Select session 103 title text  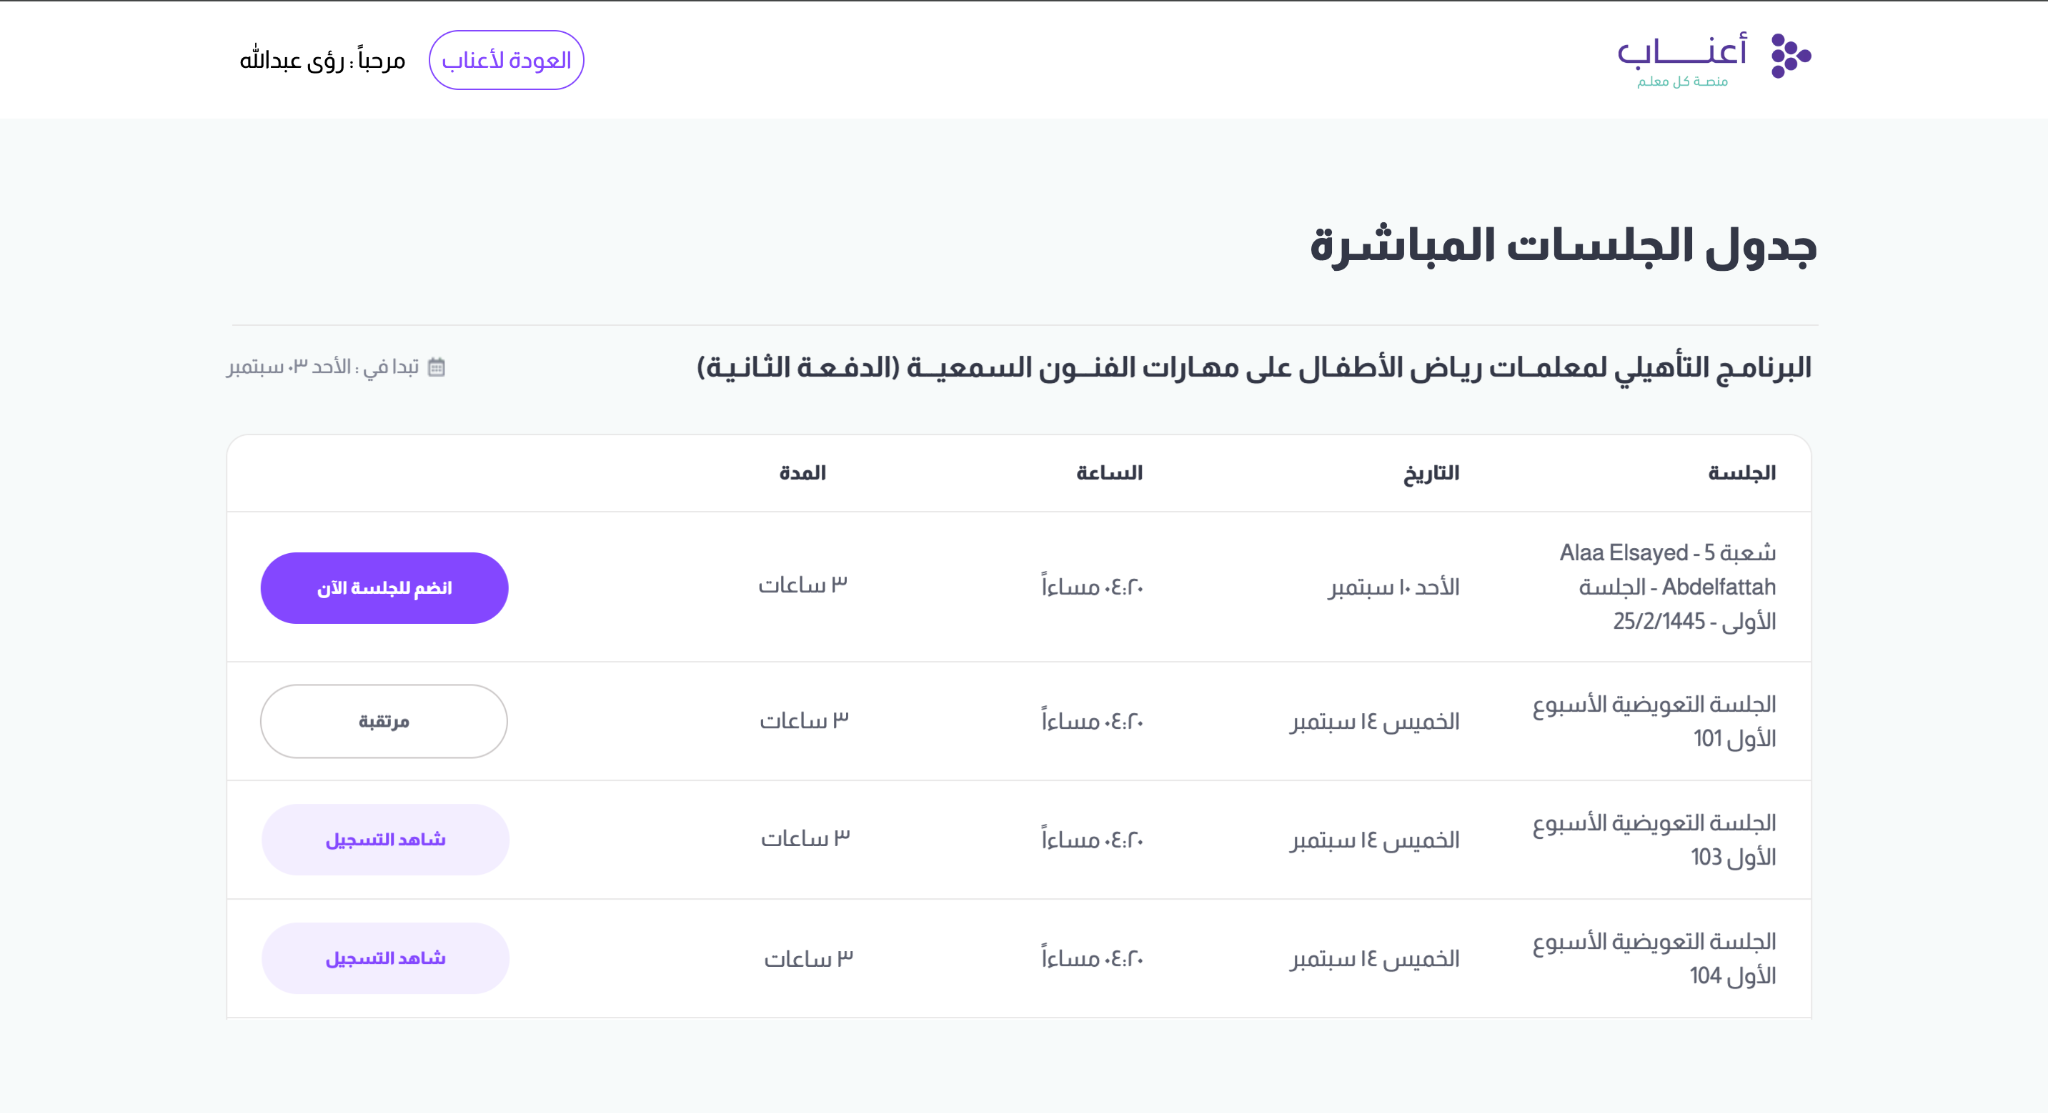click(1654, 840)
